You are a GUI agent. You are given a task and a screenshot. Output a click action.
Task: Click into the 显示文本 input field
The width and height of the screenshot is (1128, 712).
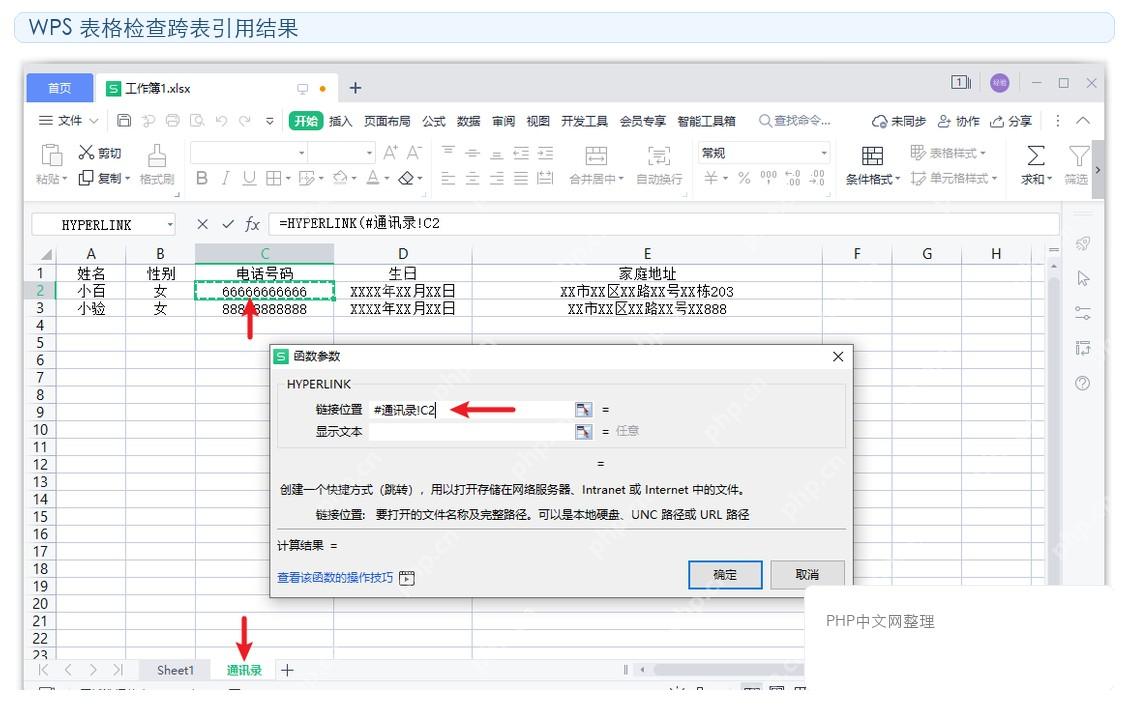(471, 432)
